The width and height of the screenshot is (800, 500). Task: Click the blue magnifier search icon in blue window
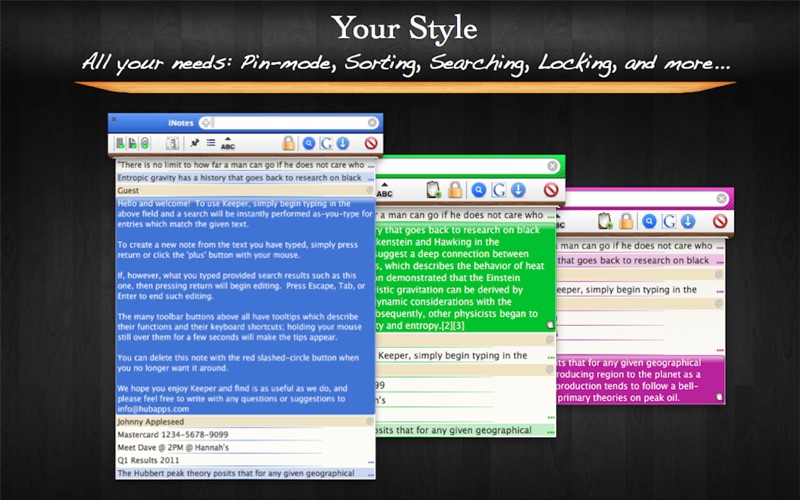coord(309,143)
